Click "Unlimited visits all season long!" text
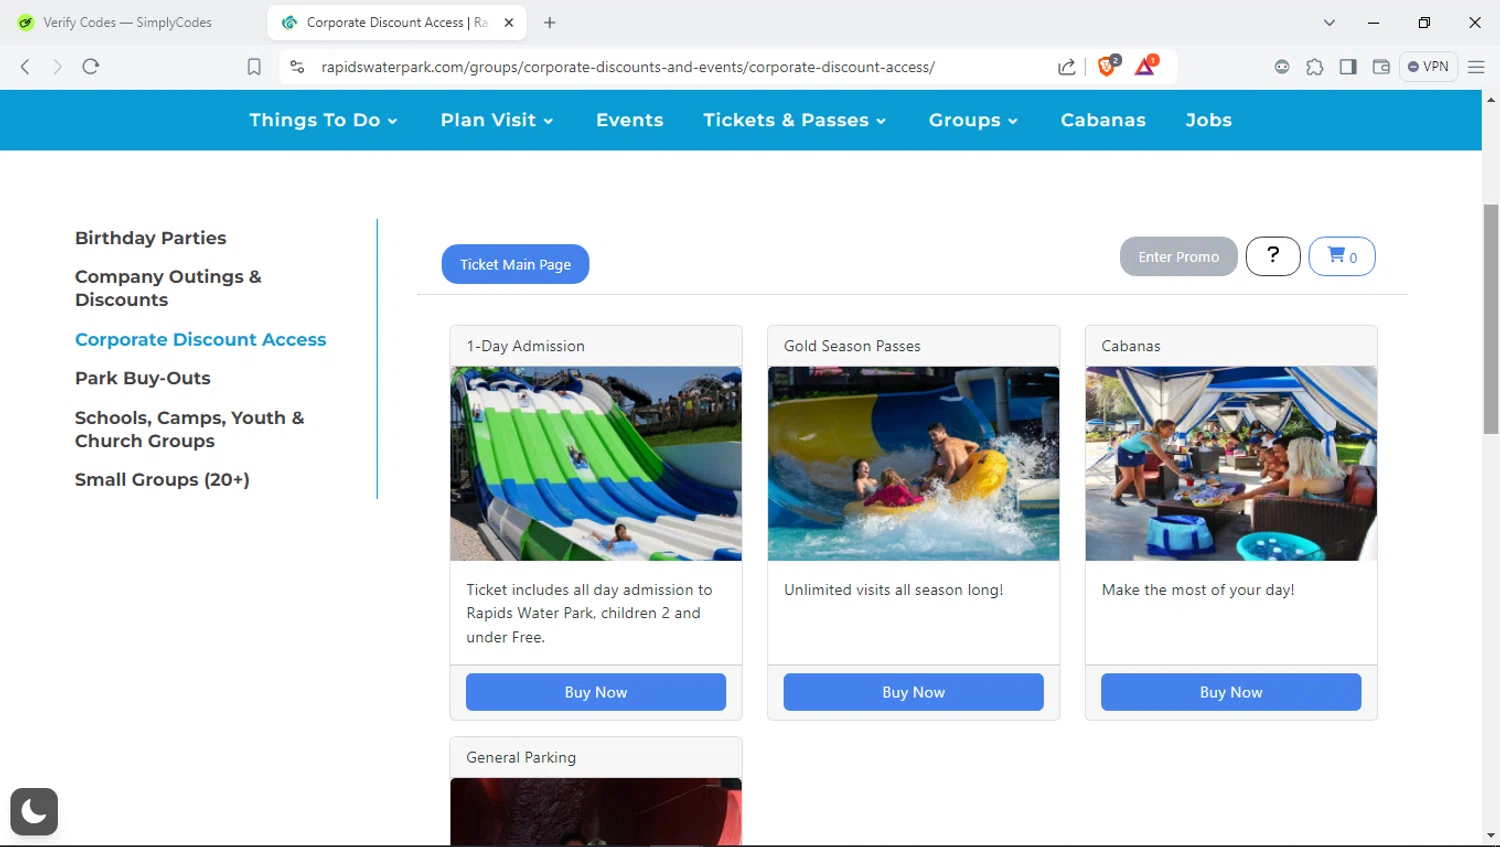Screen dimensions: 1500x847 (x=893, y=590)
